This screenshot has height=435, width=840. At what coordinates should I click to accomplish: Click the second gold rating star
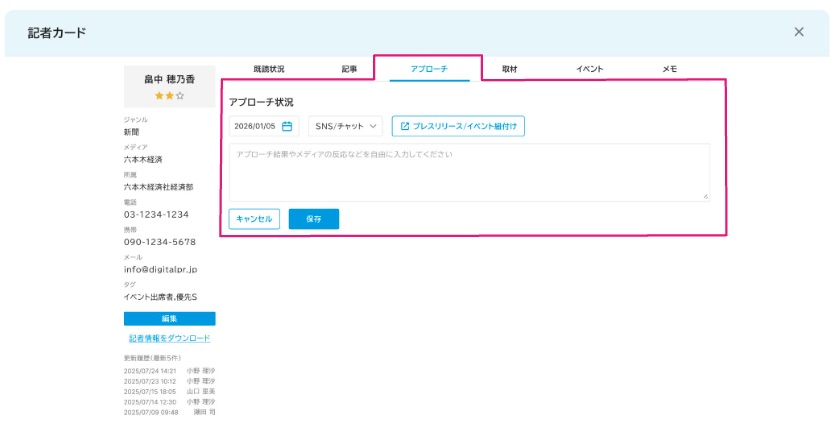click(169, 96)
